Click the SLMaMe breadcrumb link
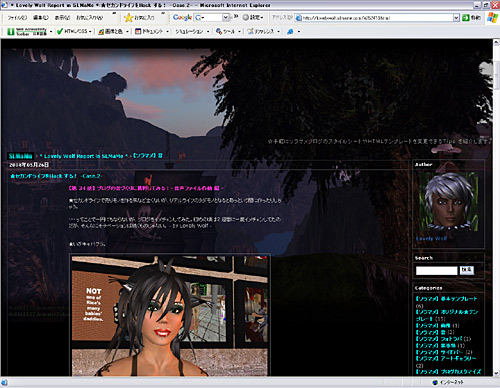This screenshot has height=388, width=500. 20,156
